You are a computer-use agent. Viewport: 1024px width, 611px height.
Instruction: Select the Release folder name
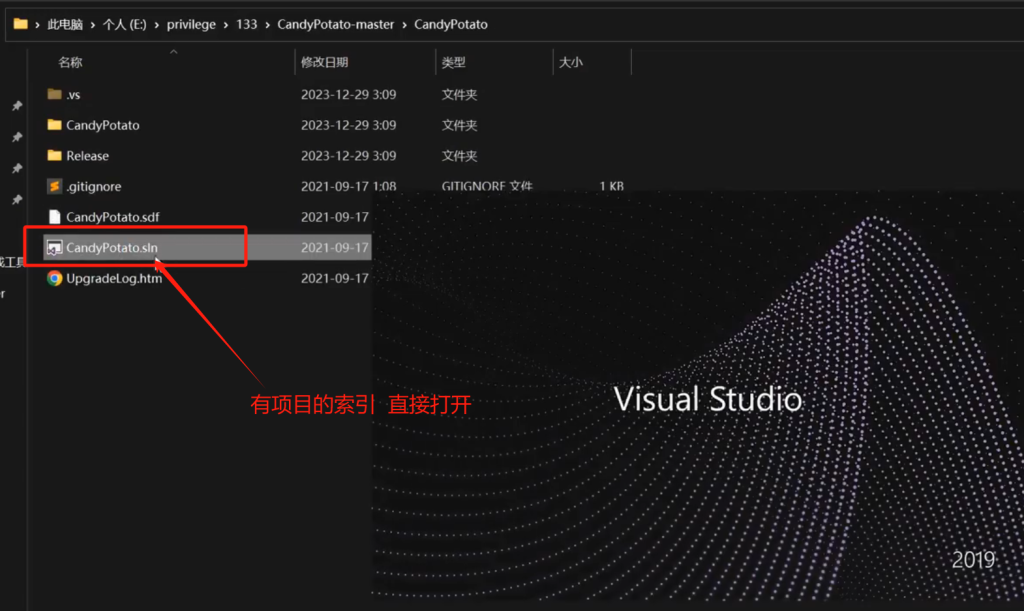(x=88, y=156)
